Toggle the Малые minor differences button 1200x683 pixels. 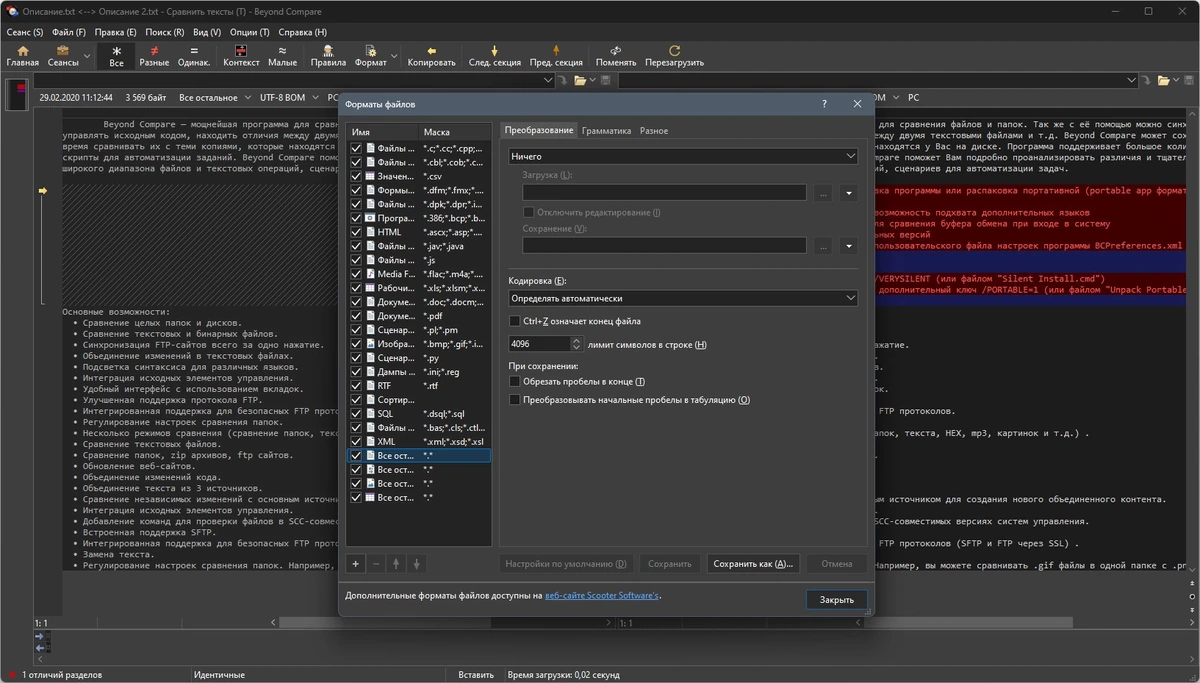[x=282, y=56]
